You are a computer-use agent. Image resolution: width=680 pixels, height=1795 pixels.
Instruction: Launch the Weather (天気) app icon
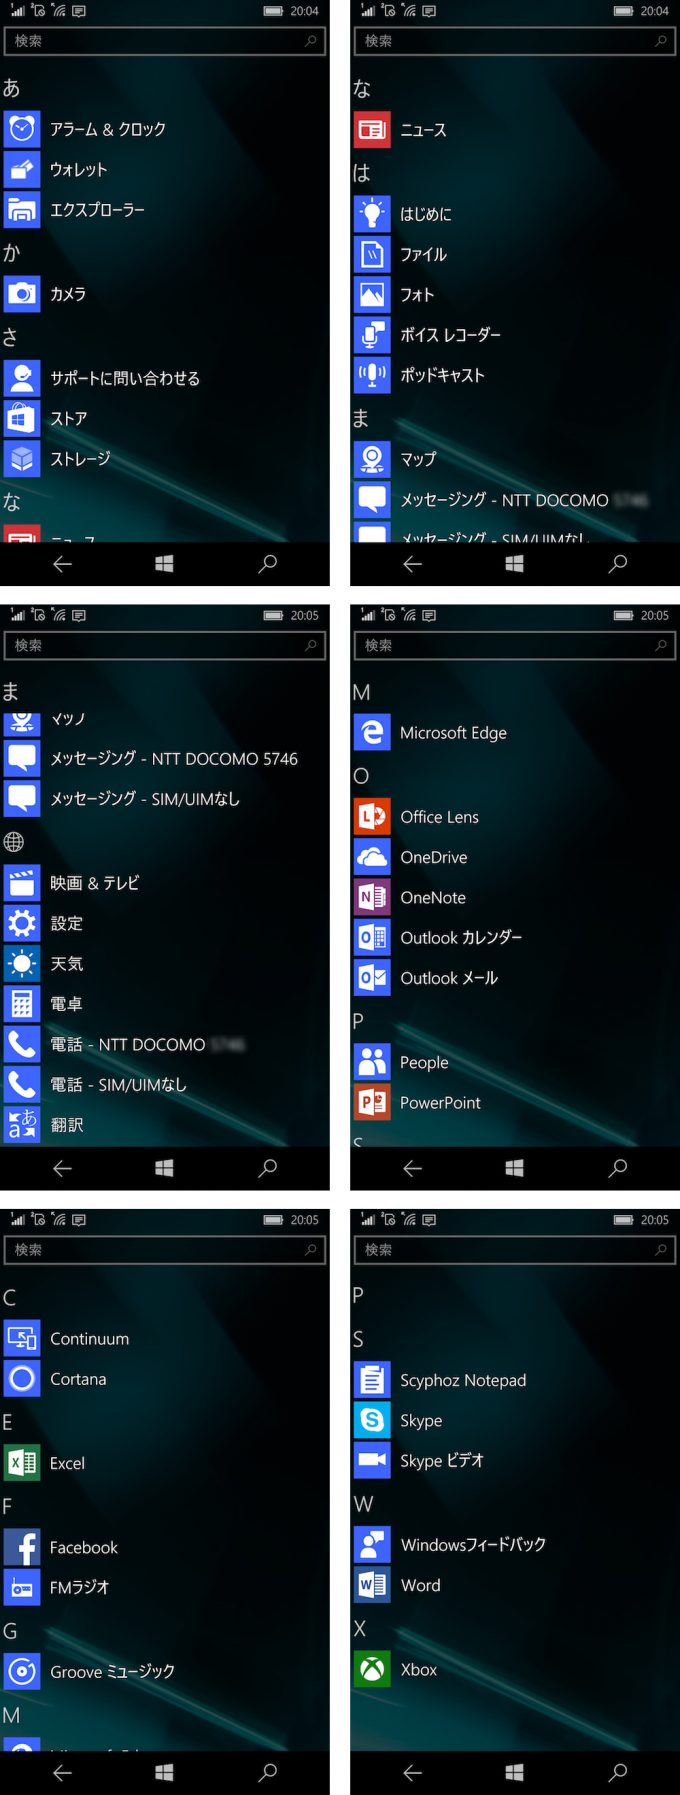pos(22,964)
